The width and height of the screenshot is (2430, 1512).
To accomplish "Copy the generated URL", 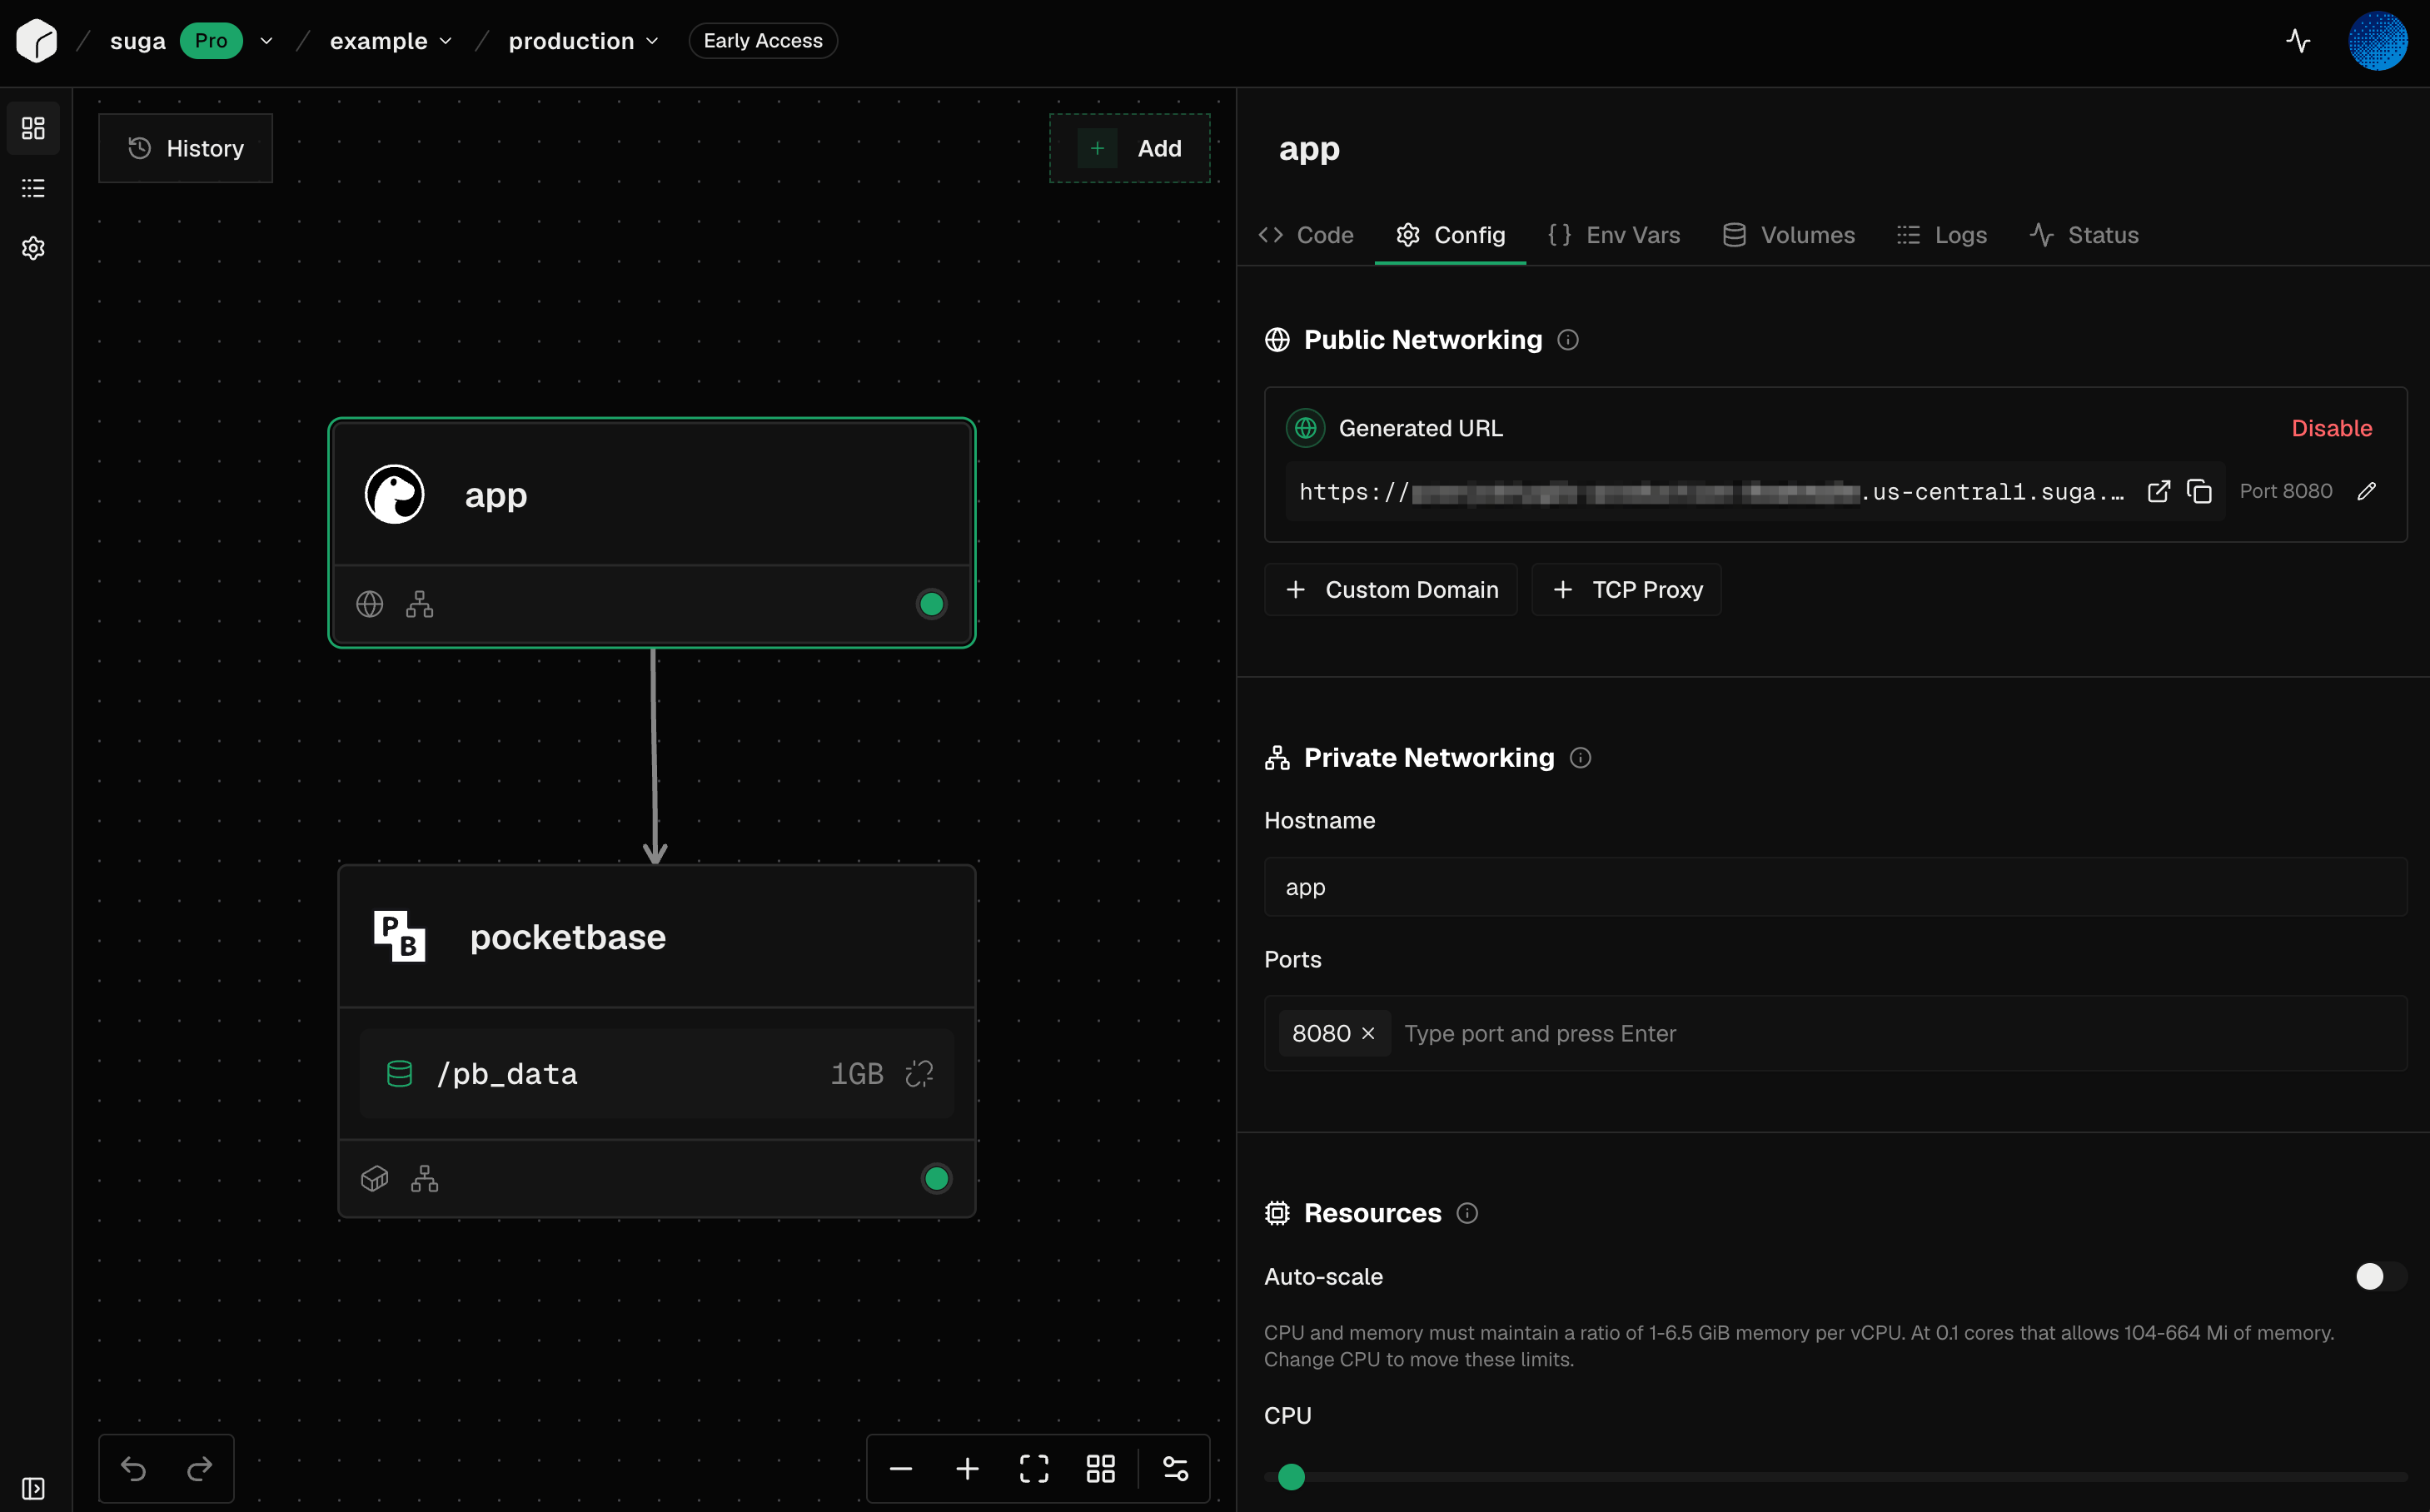I will pos(2199,491).
